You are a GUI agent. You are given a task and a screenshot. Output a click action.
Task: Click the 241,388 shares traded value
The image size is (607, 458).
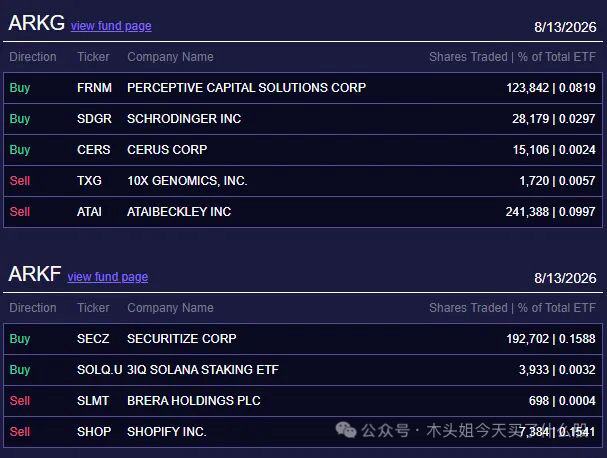pos(527,212)
